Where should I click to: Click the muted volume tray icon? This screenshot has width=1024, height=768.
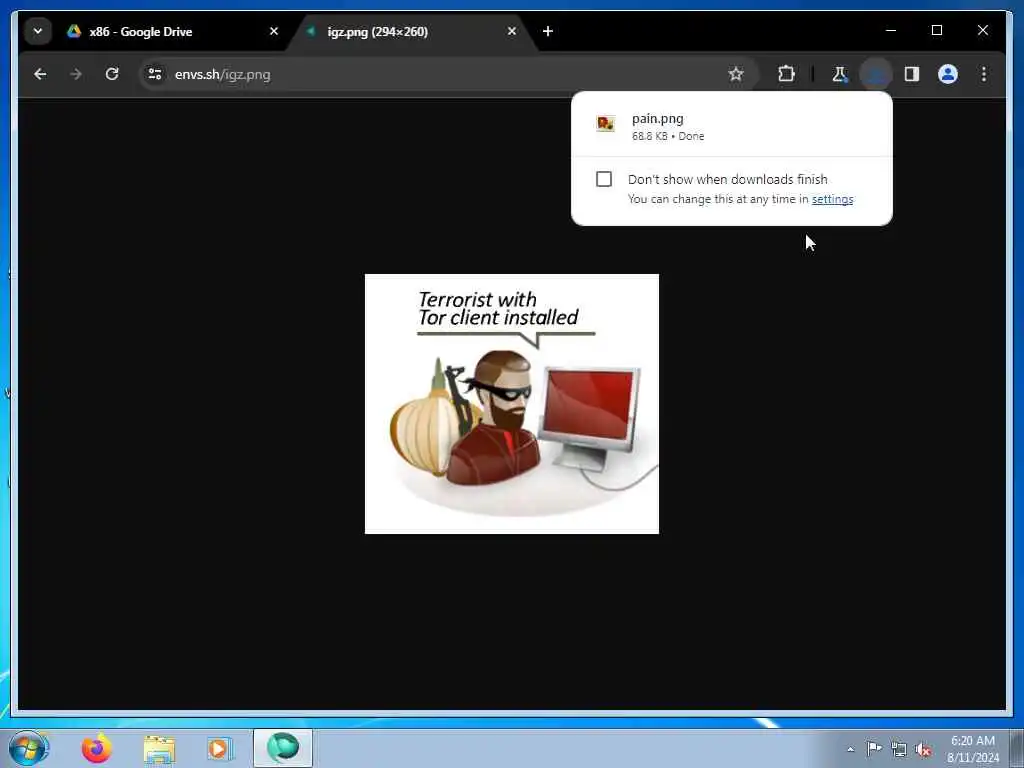pyautogui.click(x=923, y=750)
